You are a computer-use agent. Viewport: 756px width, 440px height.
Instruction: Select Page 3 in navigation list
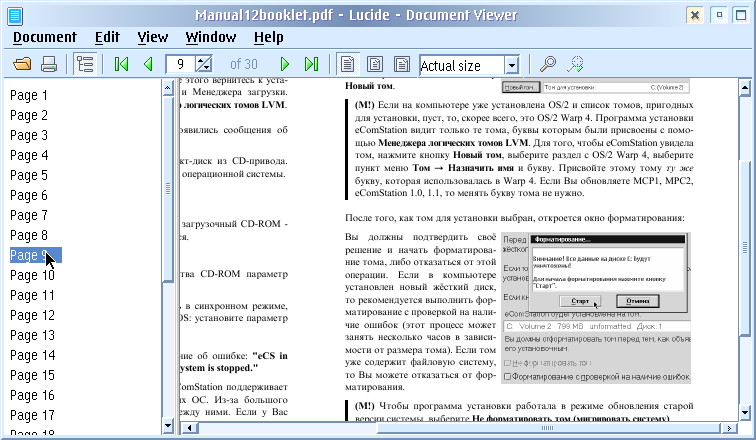[29, 135]
